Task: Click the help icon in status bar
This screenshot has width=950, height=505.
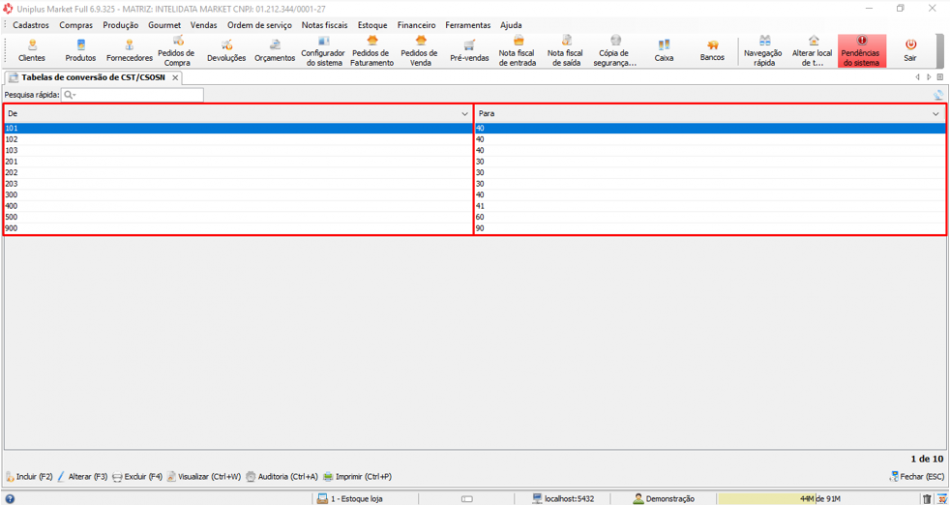Action: click(9, 499)
